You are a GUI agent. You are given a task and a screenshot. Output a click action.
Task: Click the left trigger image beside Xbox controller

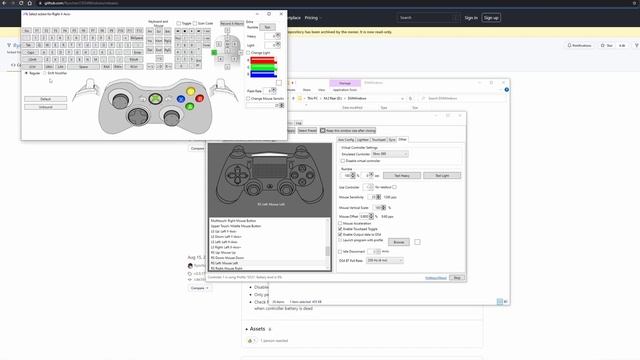pyautogui.click(x=87, y=91)
